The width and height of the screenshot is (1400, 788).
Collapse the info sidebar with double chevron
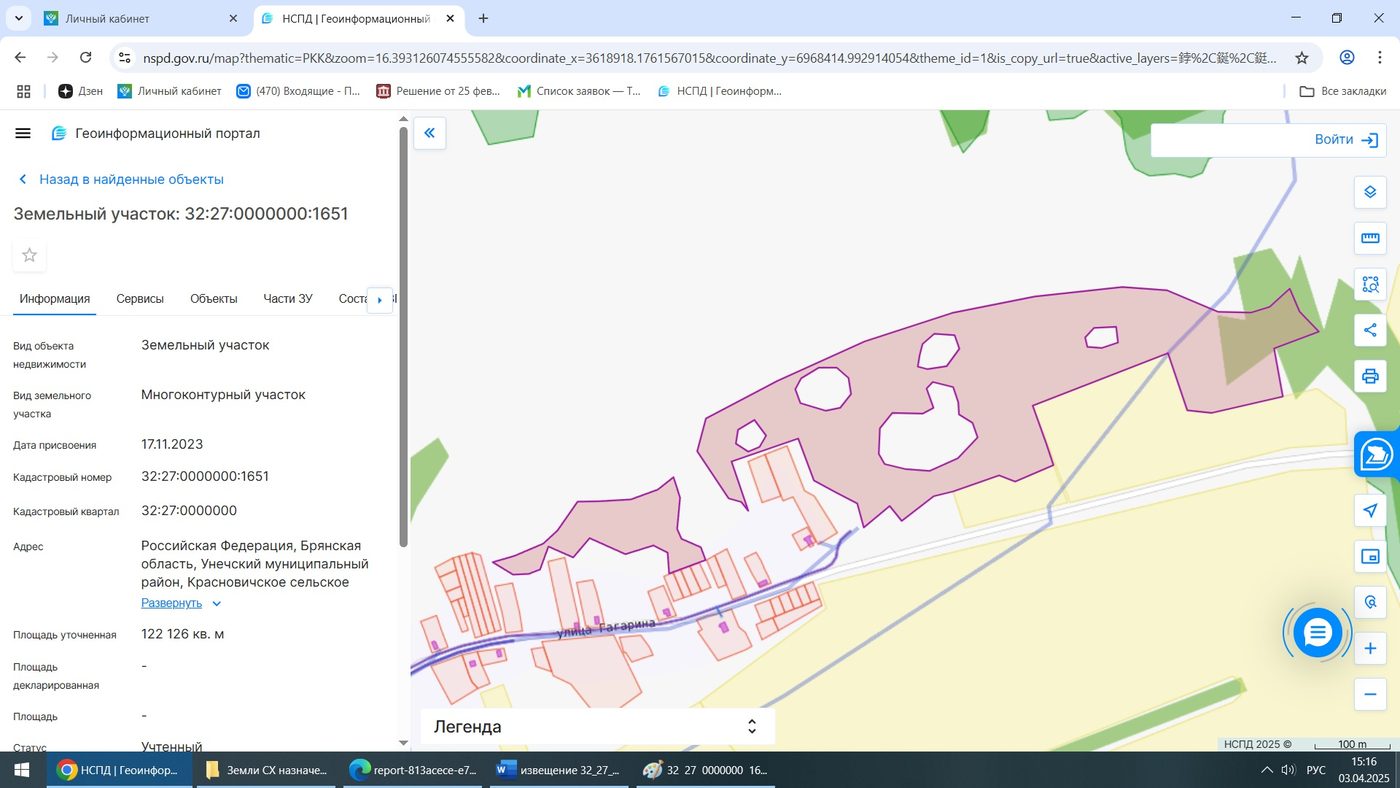coord(429,133)
